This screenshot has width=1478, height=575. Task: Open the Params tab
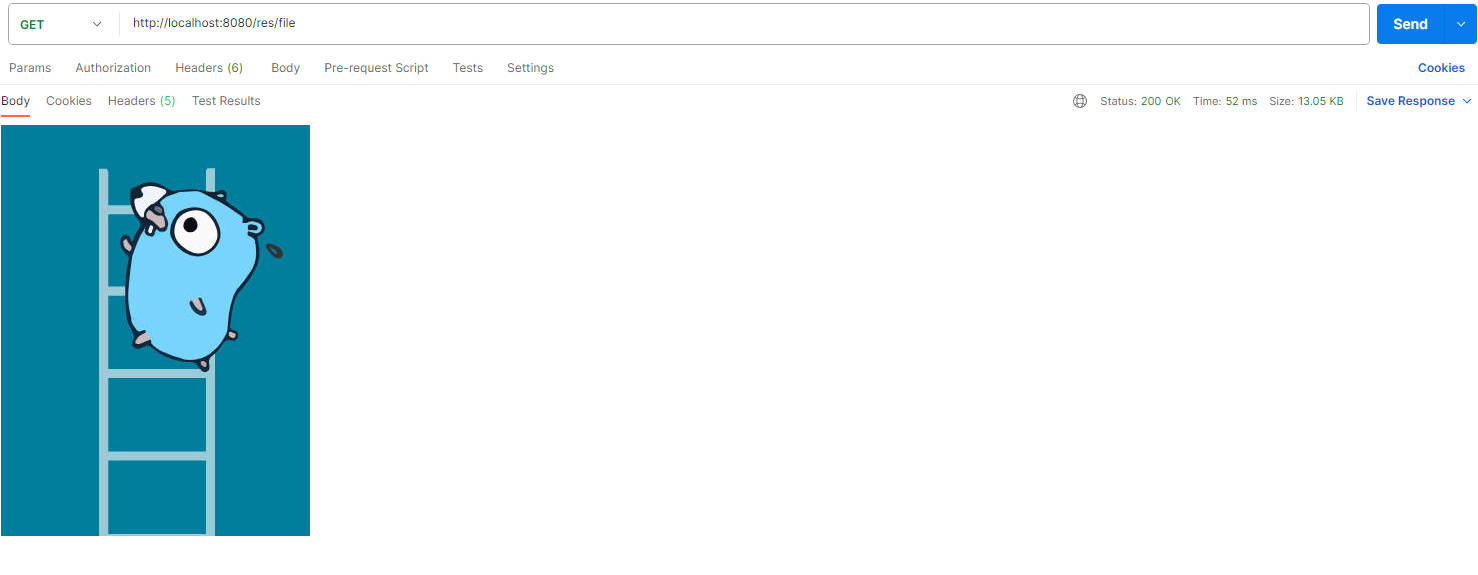30,68
